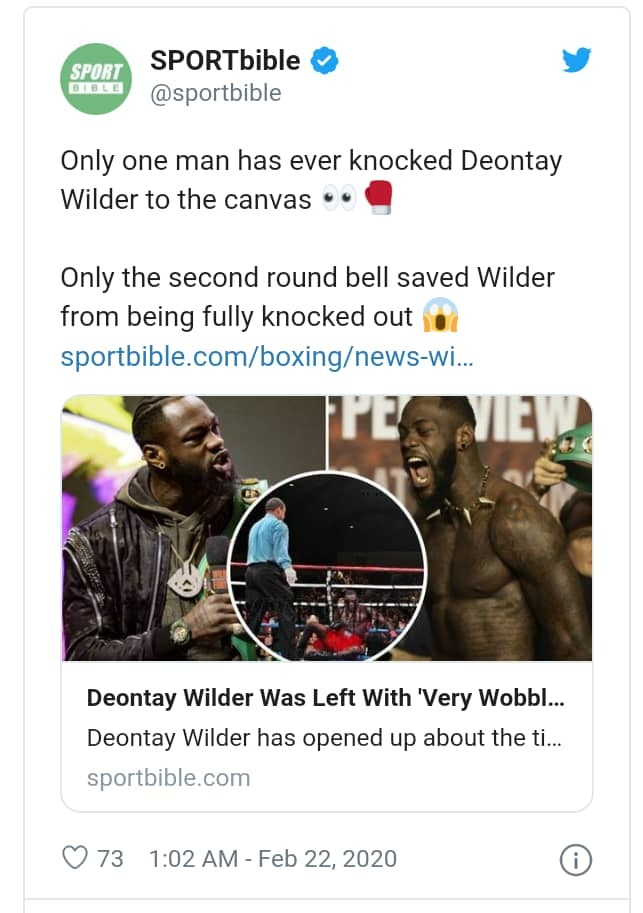
Task: Open the tweet info circle icon
Action: pos(575,859)
